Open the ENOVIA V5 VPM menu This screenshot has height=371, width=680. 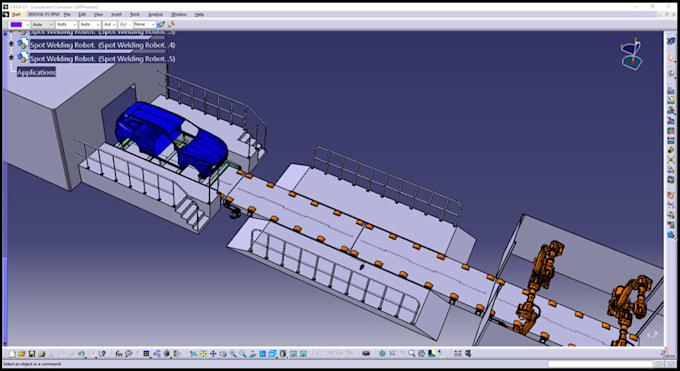coord(43,14)
